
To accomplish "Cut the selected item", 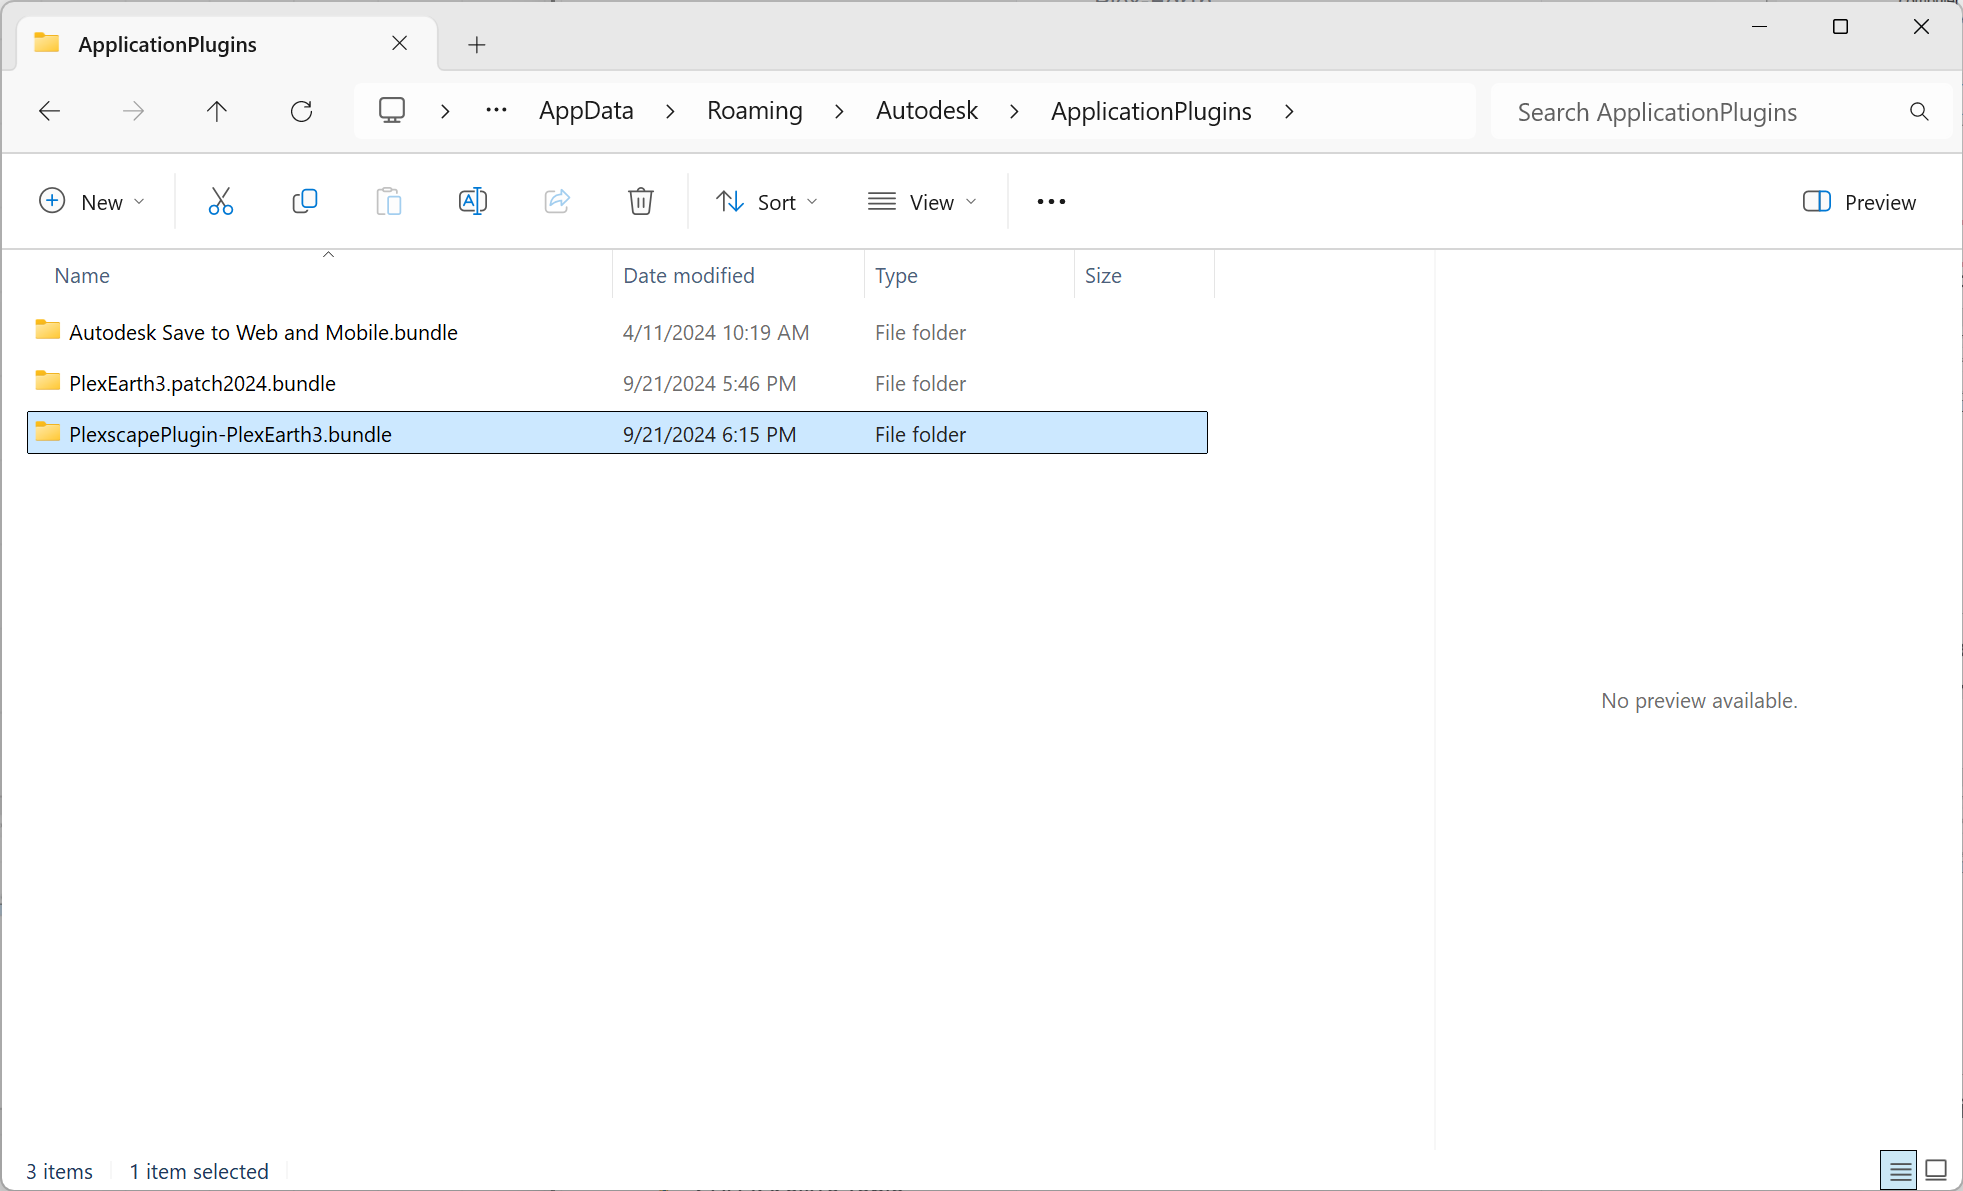I will pos(221,201).
